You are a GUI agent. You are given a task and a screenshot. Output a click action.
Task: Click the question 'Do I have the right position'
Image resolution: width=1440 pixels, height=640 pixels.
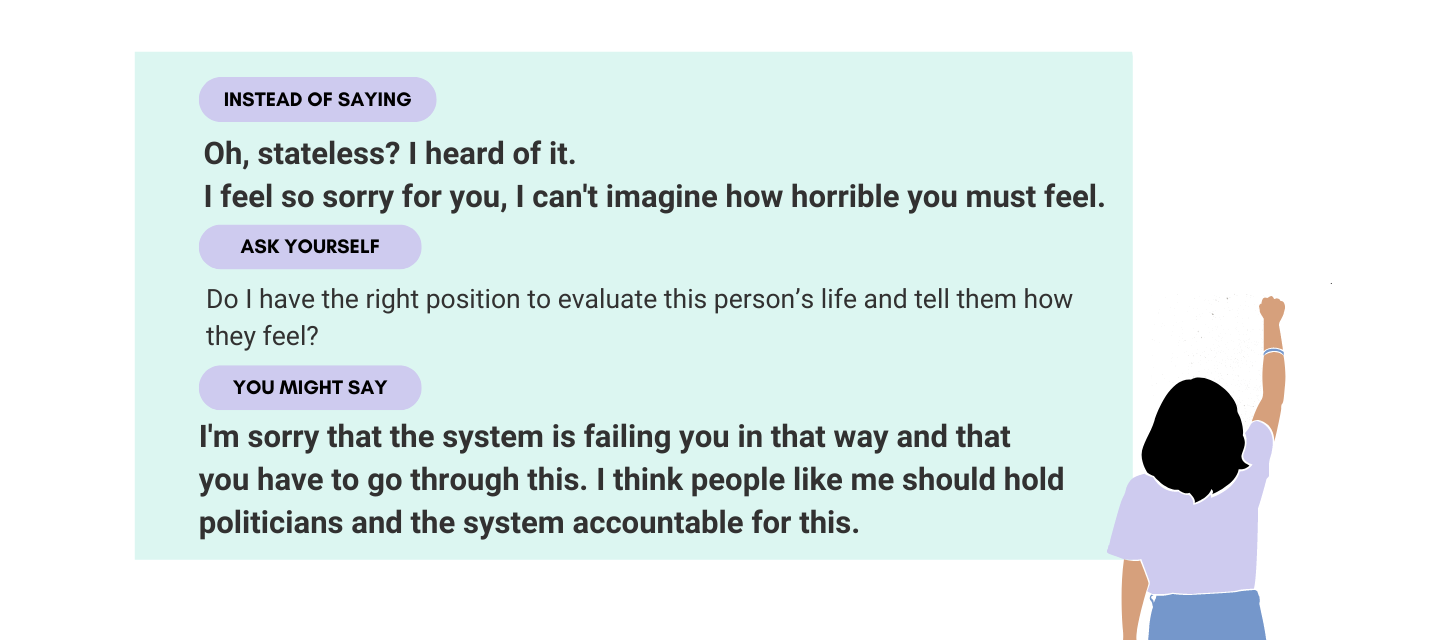tap(639, 299)
